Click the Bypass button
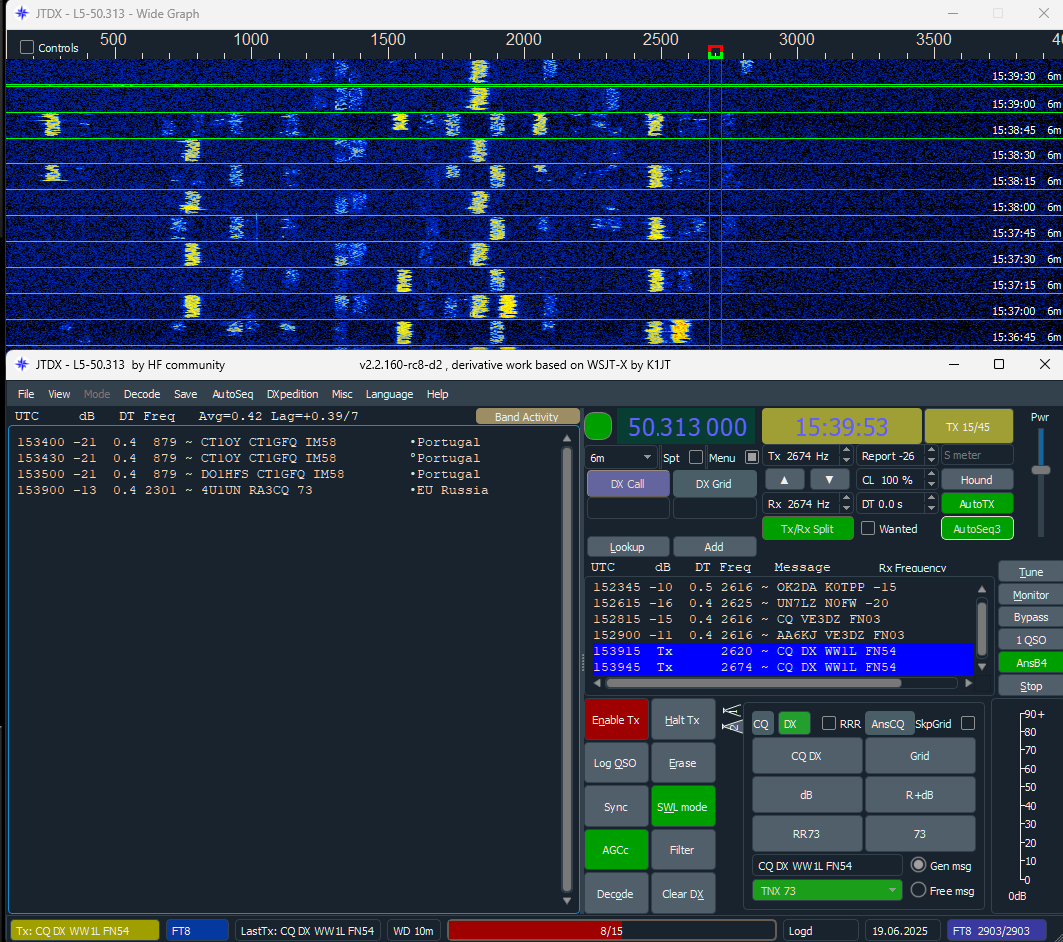The image size is (1063, 942). click(1030, 617)
